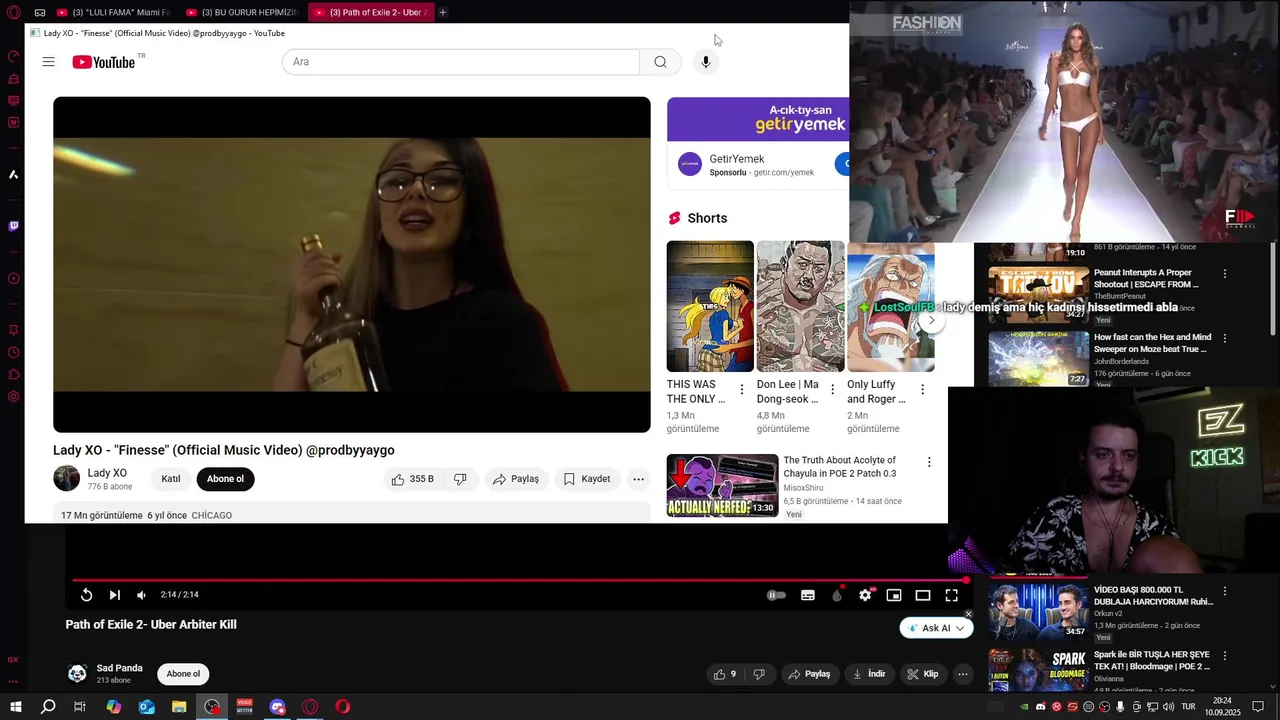Open 'Peanut Interrupts A Proper Shootout' video
The image size is (1280, 720).
(1145, 278)
